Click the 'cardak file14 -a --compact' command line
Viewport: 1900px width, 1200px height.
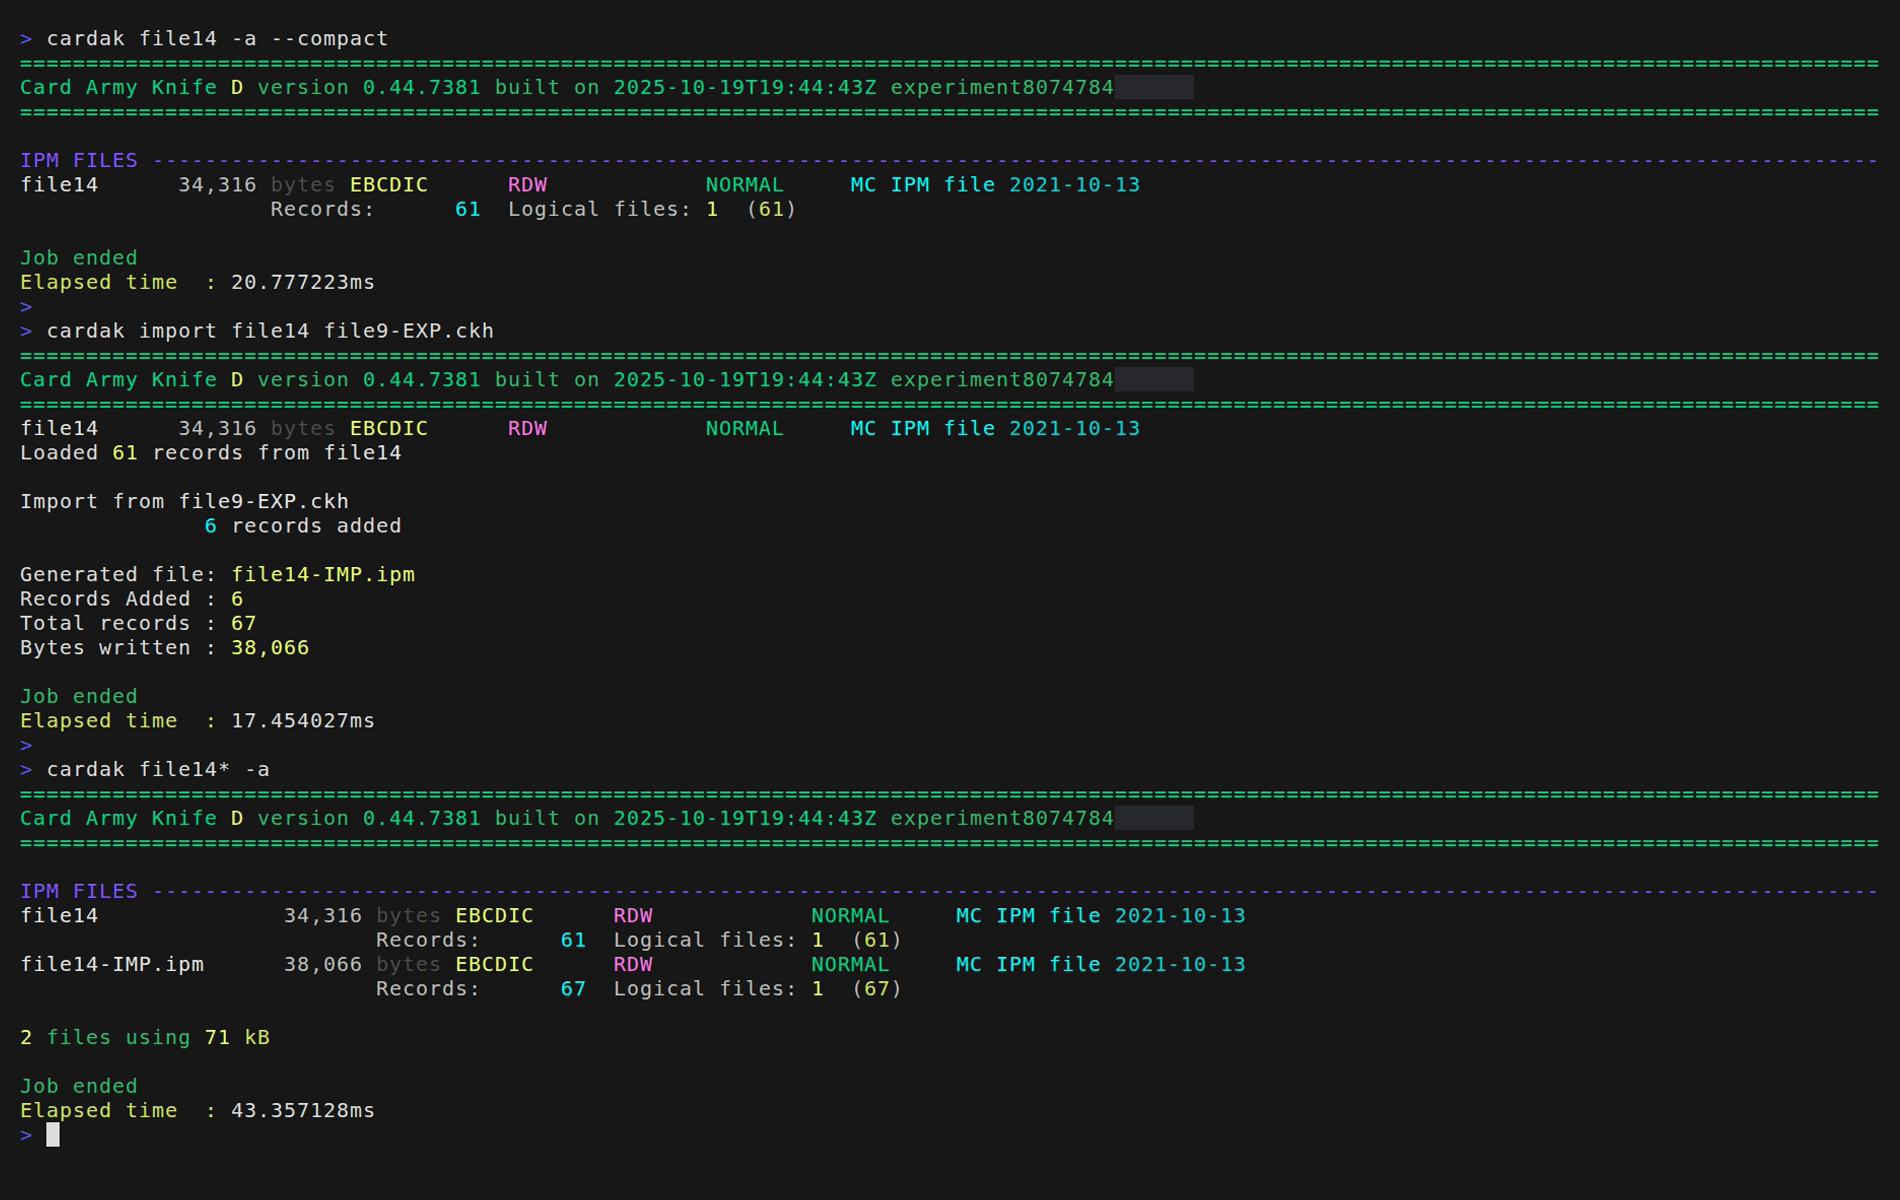click(217, 38)
